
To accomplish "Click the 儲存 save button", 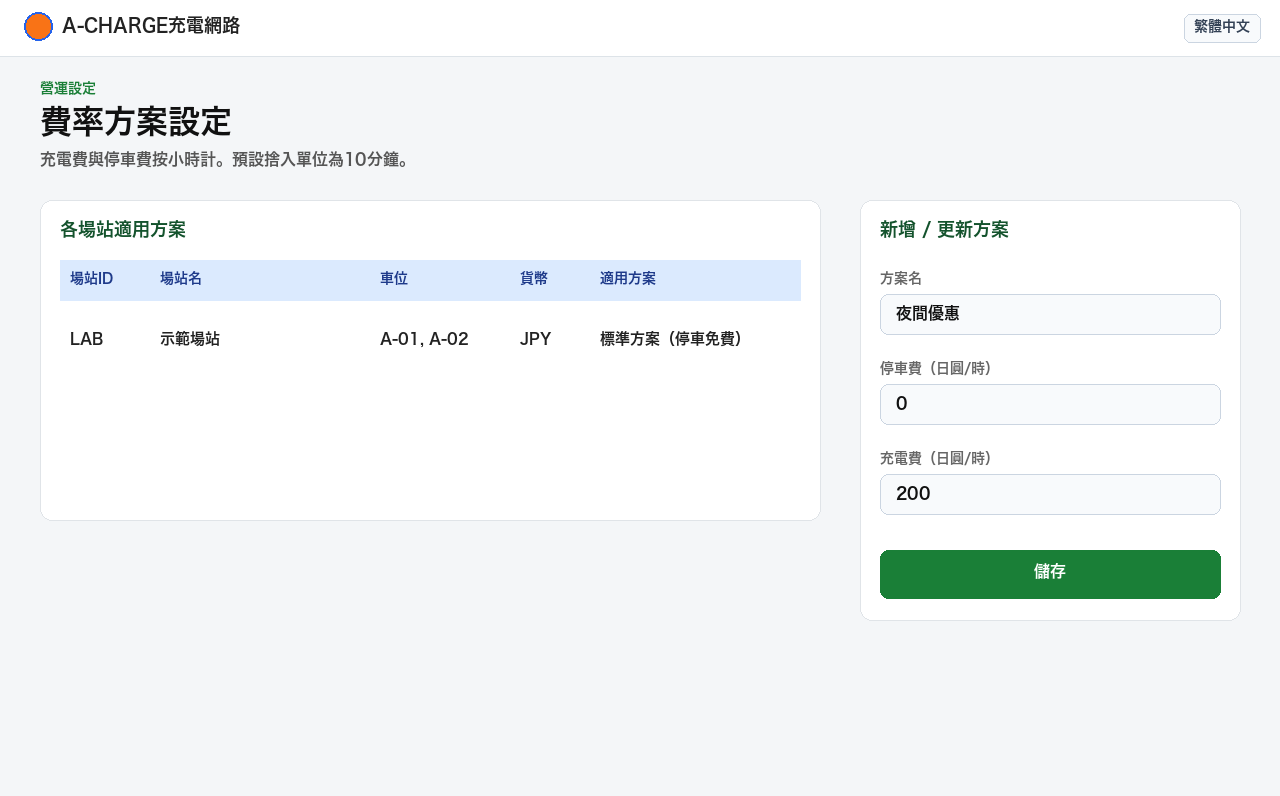I will tap(1050, 574).
